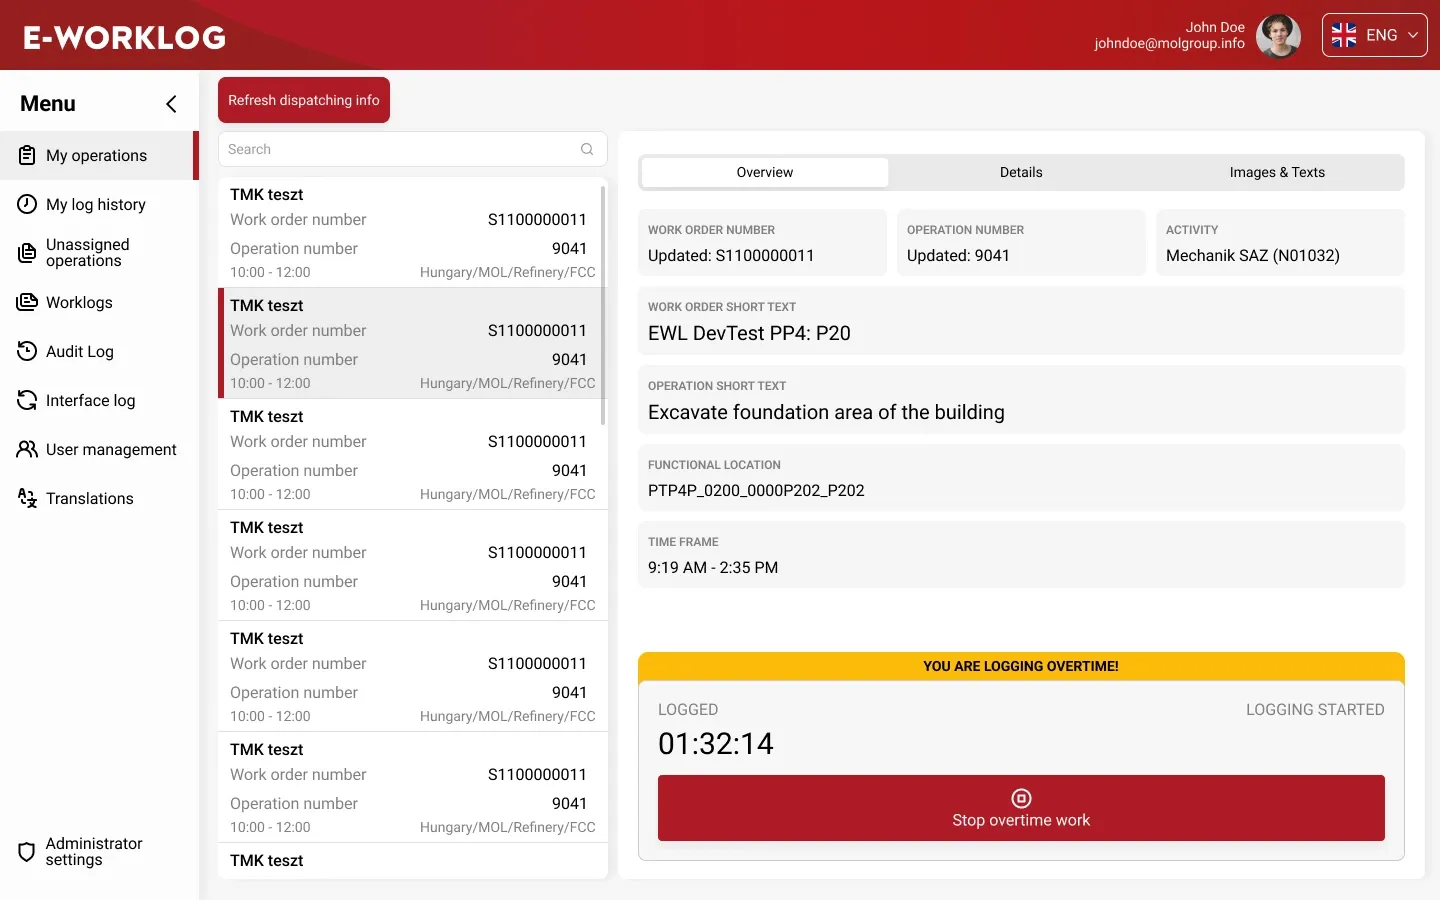Open the Images & Texts tab
The width and height of the screenshot is (1440, 900).
point(1277,172)
